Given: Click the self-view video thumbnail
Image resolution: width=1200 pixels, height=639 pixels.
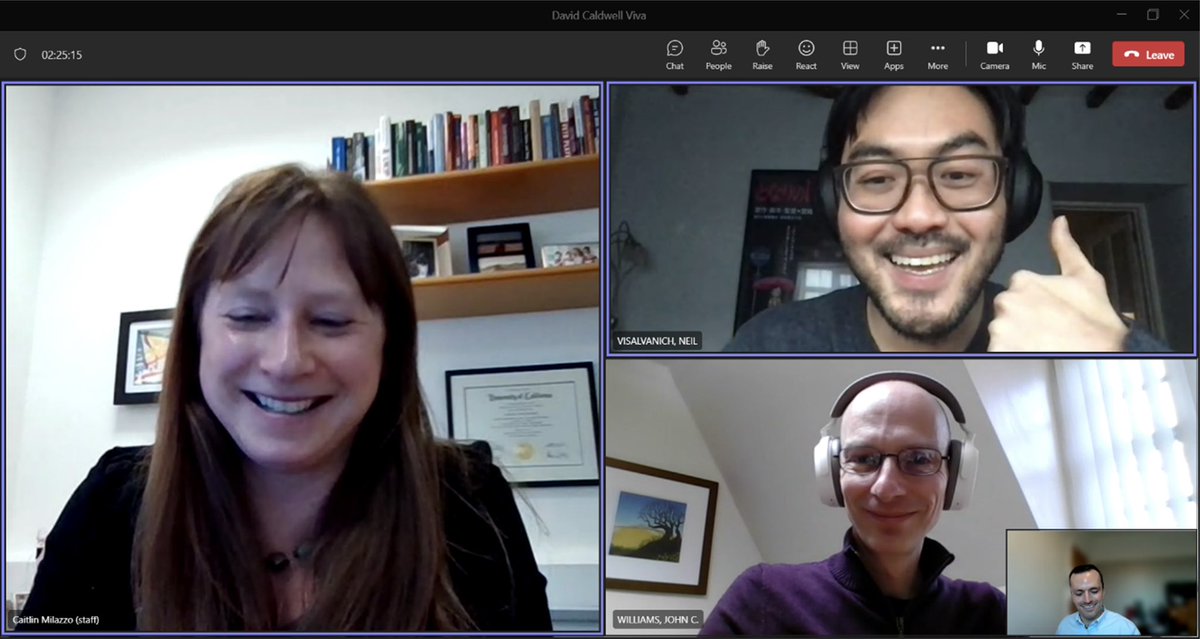Looking at the screenshot, I should point(1100,582).
